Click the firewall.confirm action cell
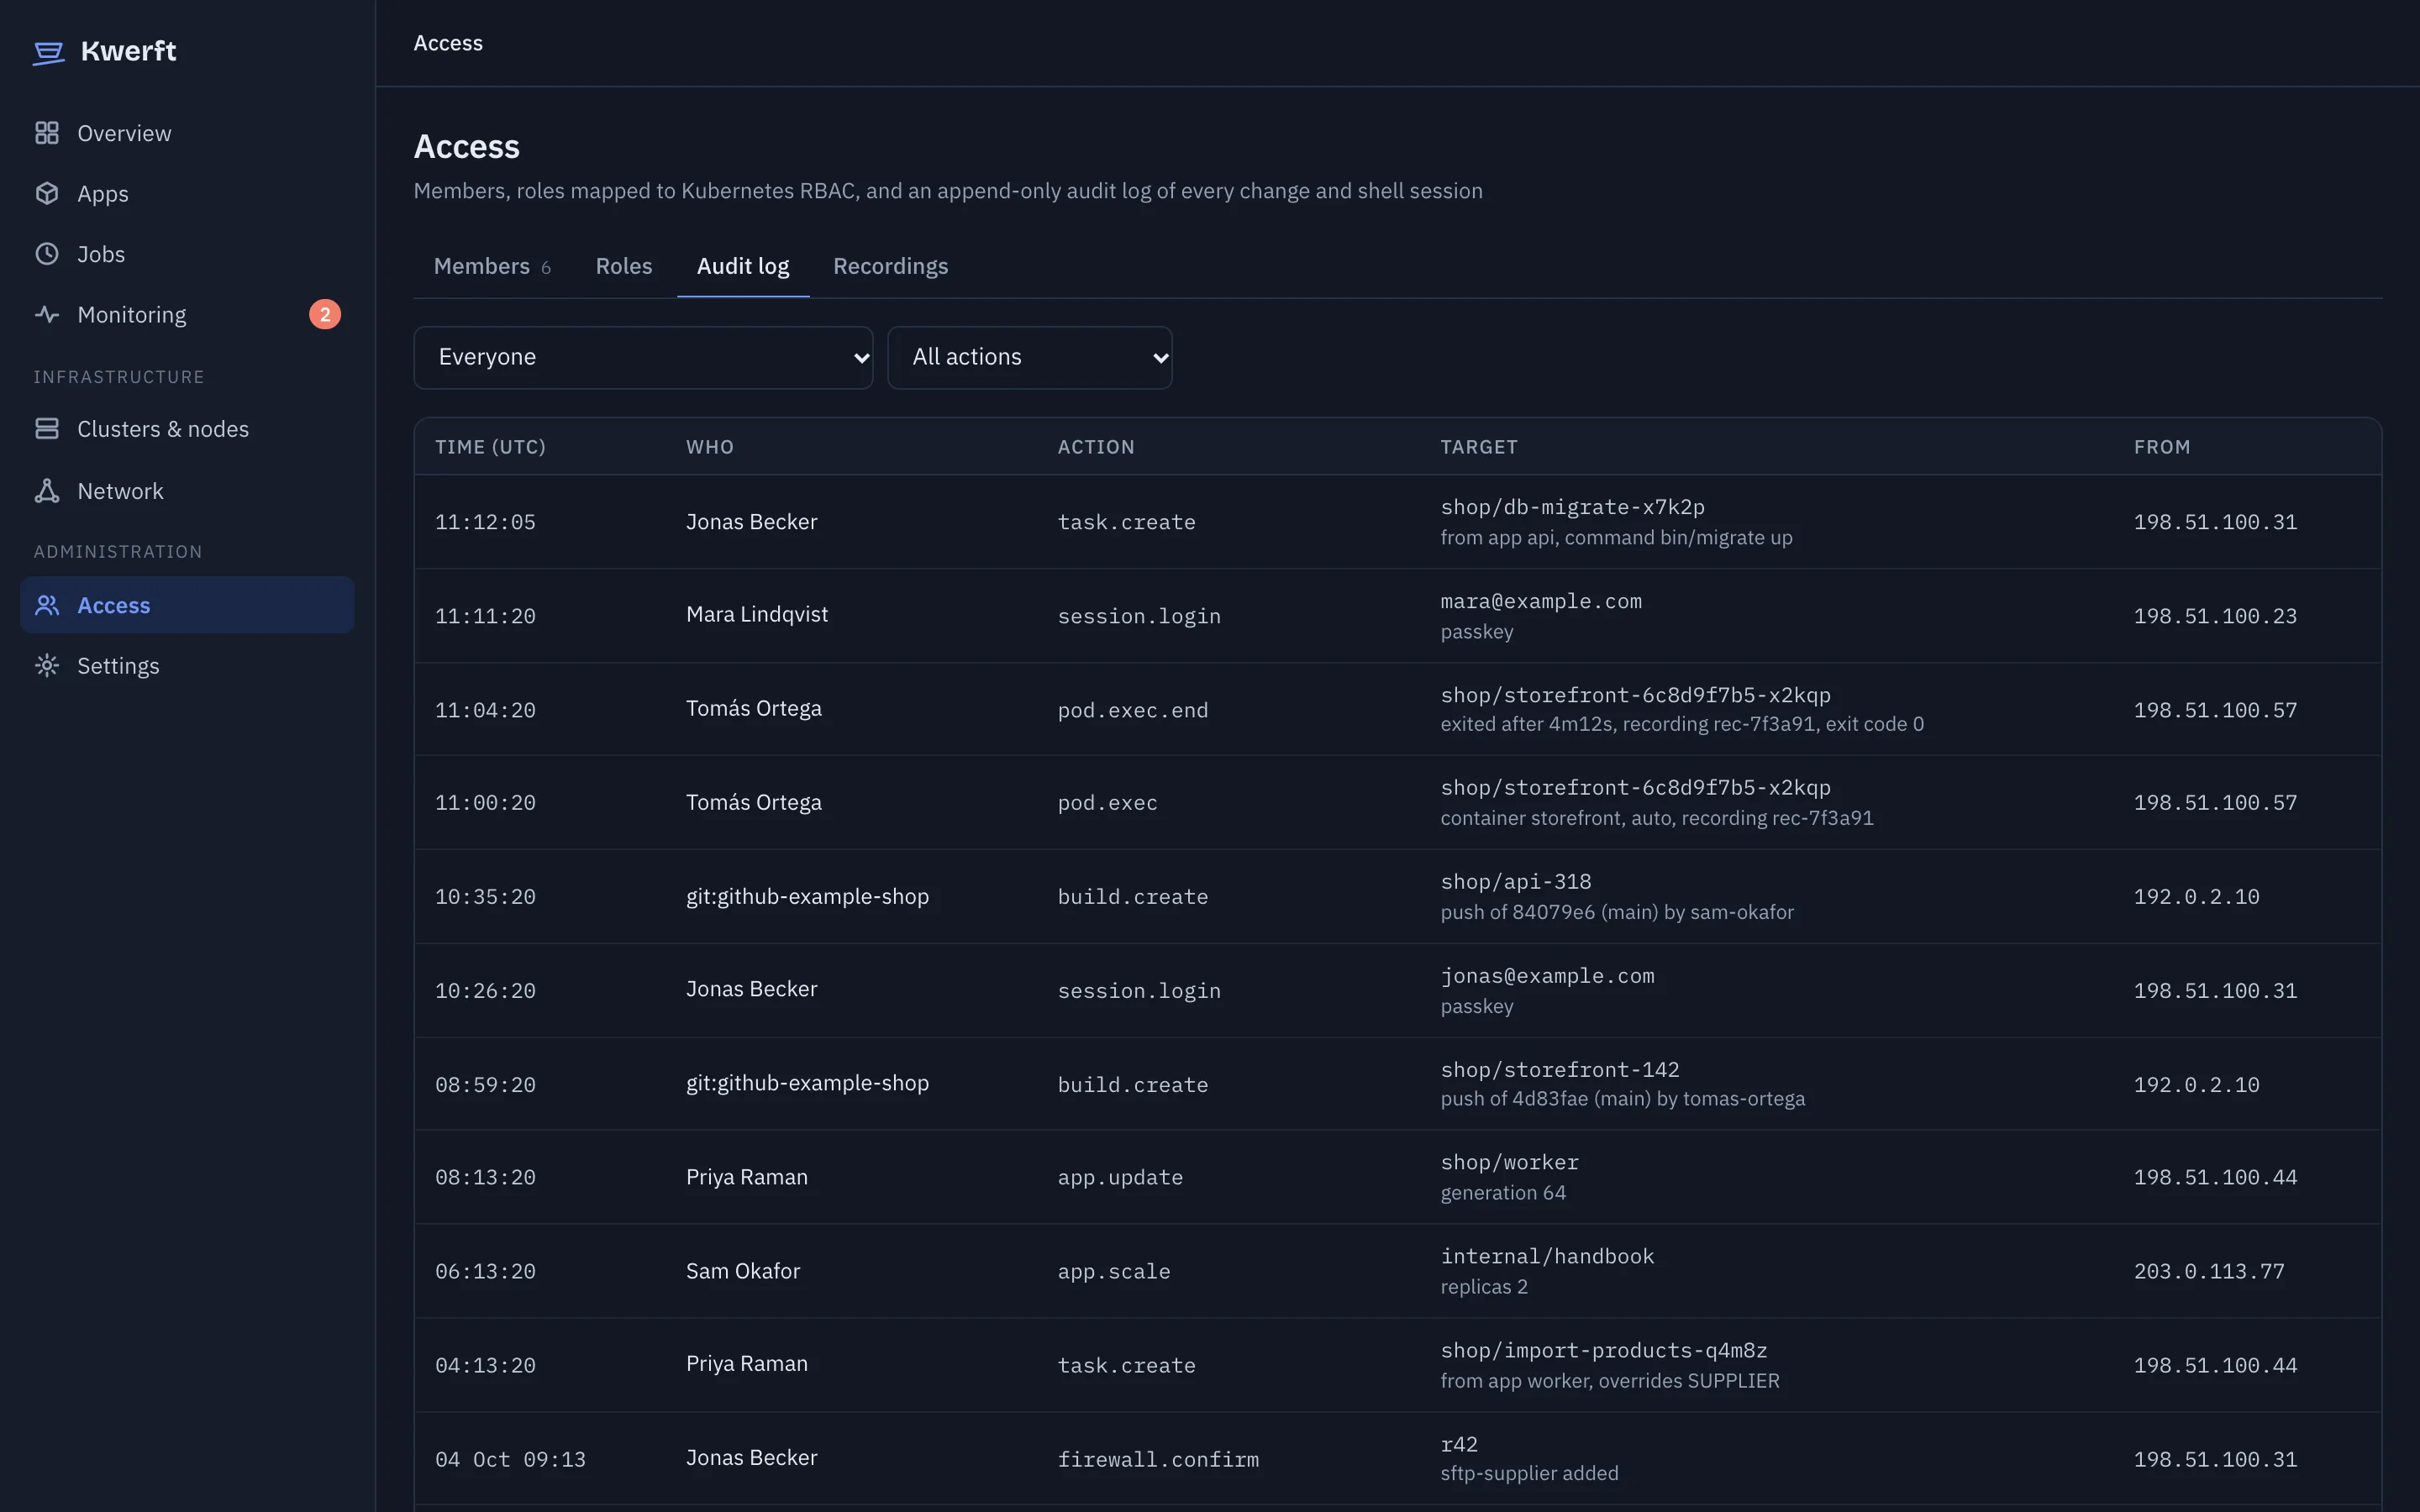Image resolution: width=2420 pixels, height=1512 pixels. [x=1158, y=1460]
